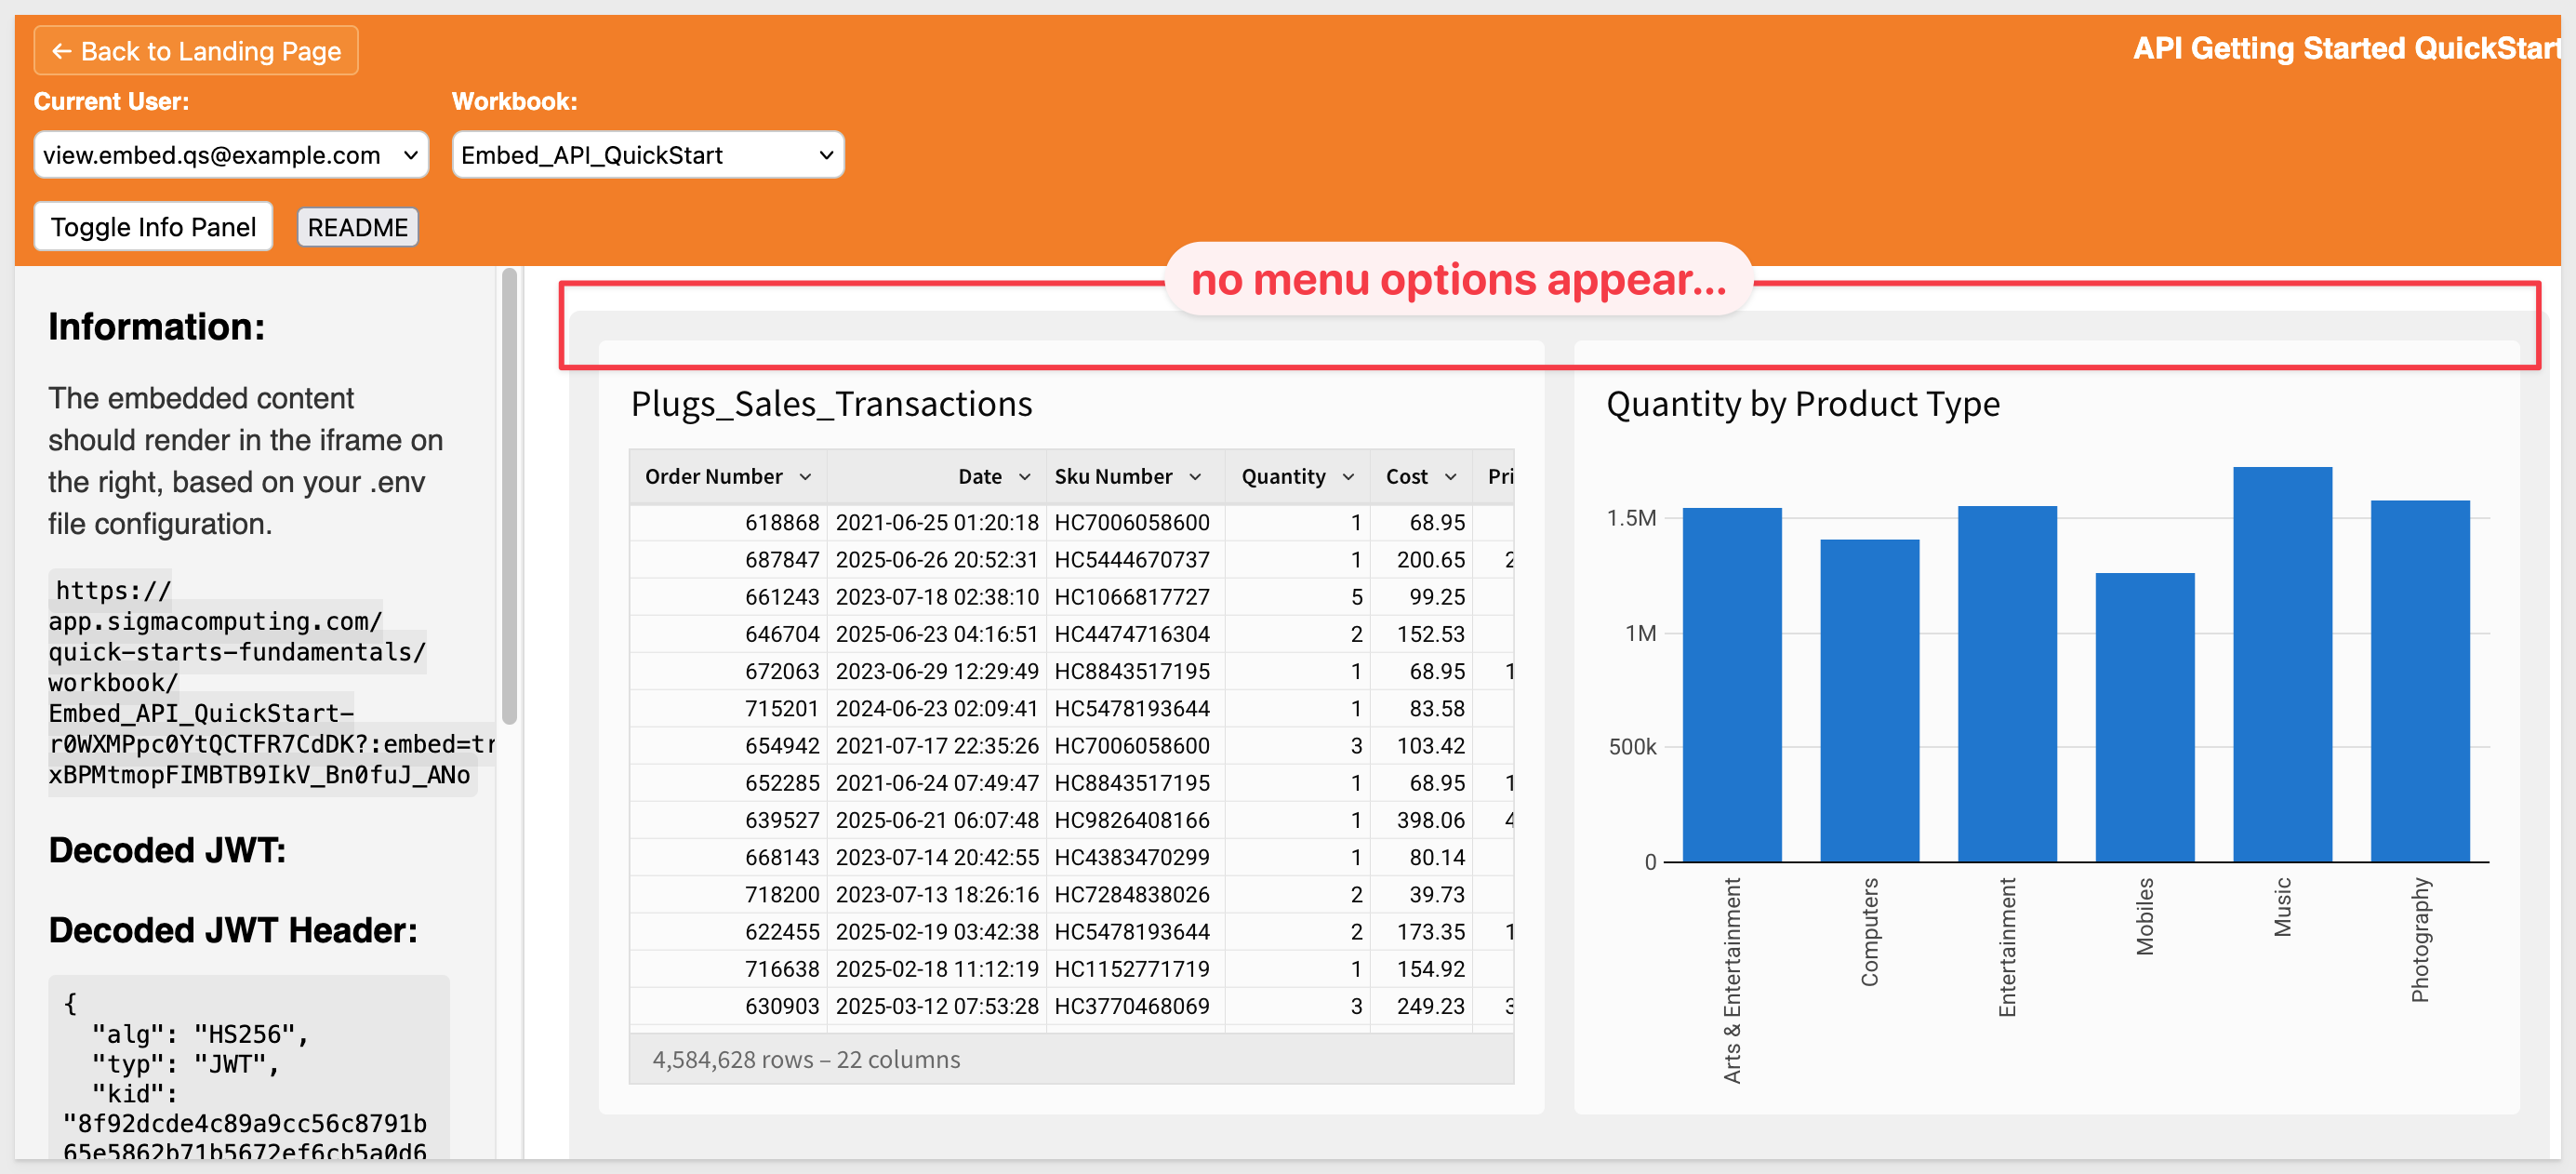
Task: Open Sku Number column chevron menu
Action: click(1195, 477)
